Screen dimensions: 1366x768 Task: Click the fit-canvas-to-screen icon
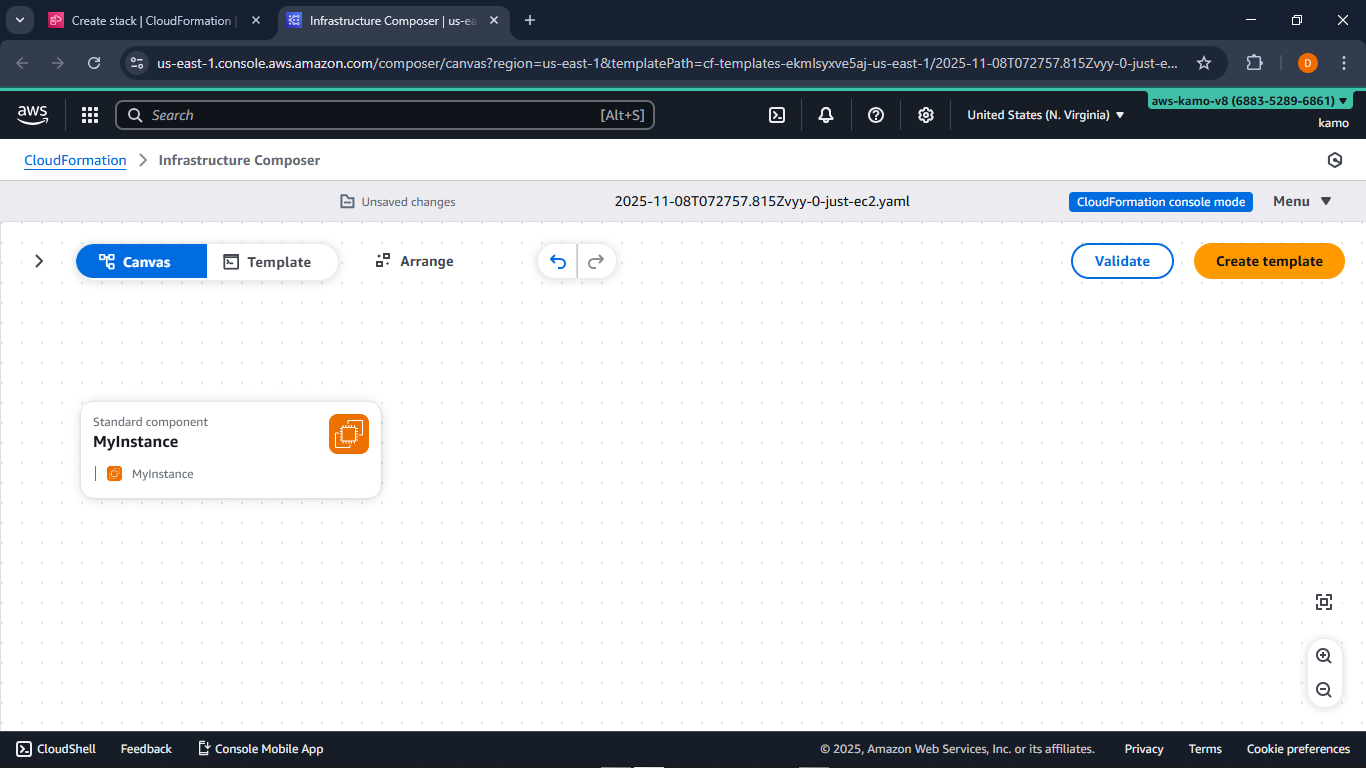(x=1324, y=601)
